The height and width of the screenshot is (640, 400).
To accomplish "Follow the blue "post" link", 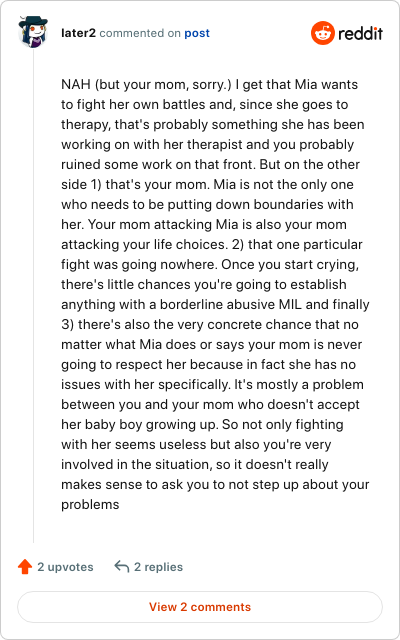I will [x=197, y=33].
